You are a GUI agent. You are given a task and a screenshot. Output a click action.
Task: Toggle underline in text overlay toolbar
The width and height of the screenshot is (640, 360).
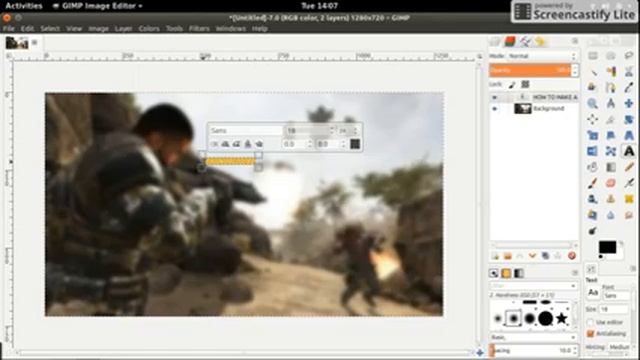coord(248,144)
